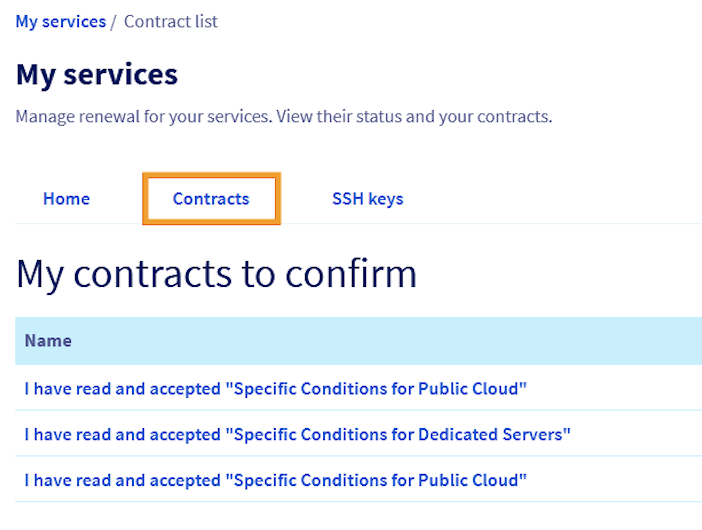702x530 pixels.
Task: Open the first Public Cloud contract link
Action: point(275,388)
